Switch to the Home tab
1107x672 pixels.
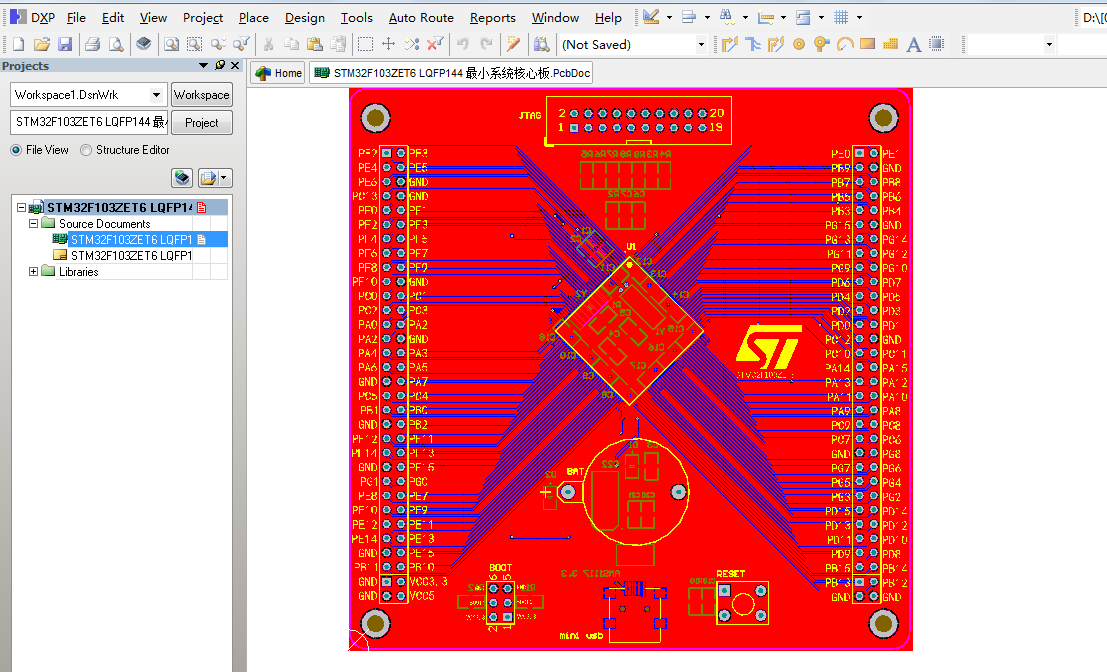pos(278,73)
